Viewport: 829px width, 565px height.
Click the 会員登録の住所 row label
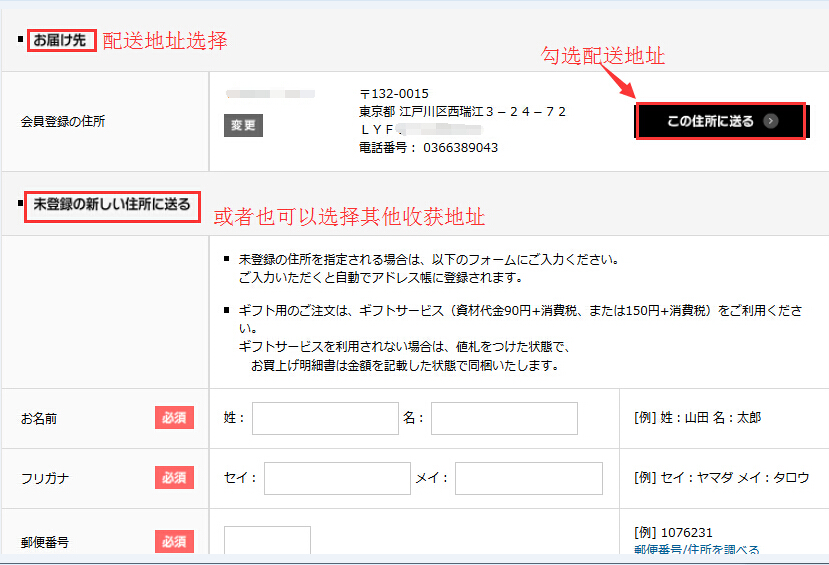coord(63,121)
